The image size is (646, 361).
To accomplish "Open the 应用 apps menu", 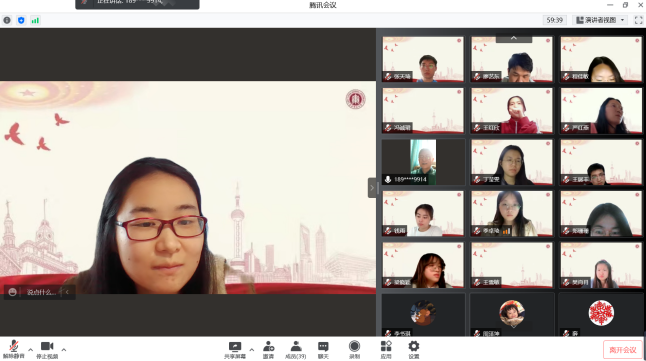I will click(386, 350).
